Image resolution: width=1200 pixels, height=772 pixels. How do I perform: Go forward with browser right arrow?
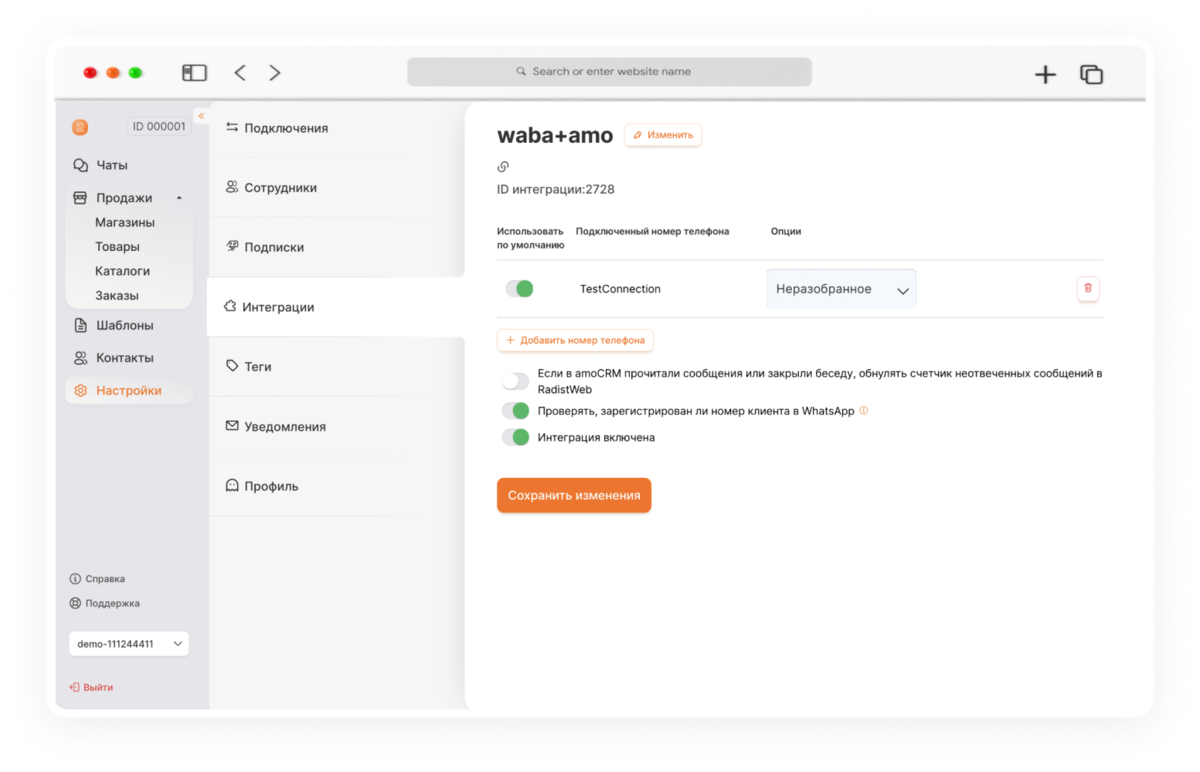pos(275,73)
